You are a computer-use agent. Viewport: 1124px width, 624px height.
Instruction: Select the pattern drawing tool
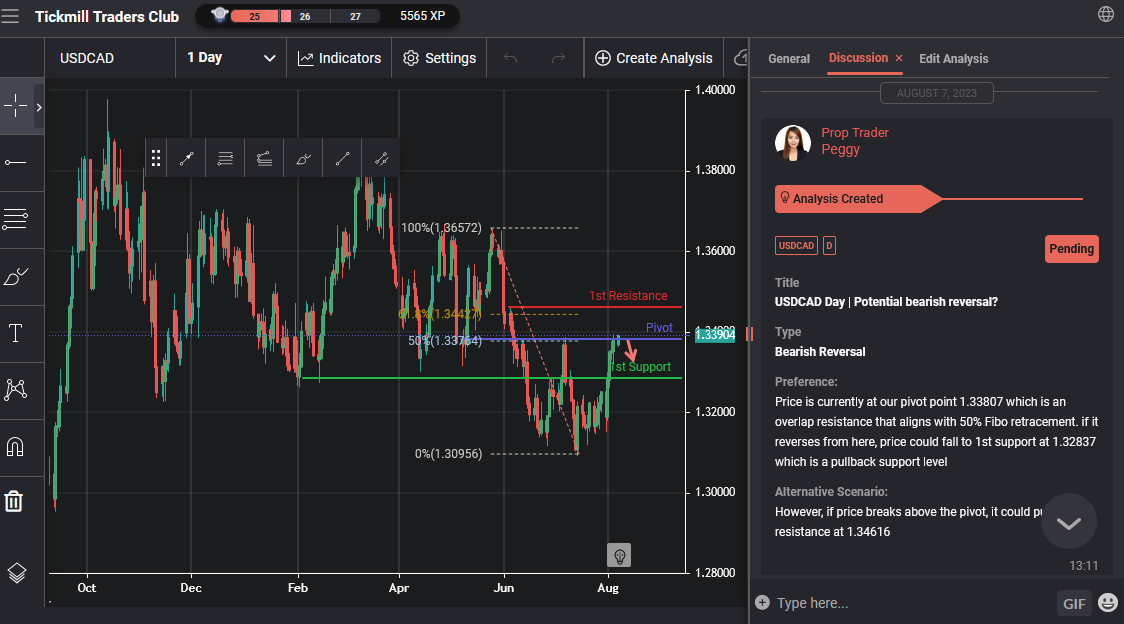click(15, 389)
